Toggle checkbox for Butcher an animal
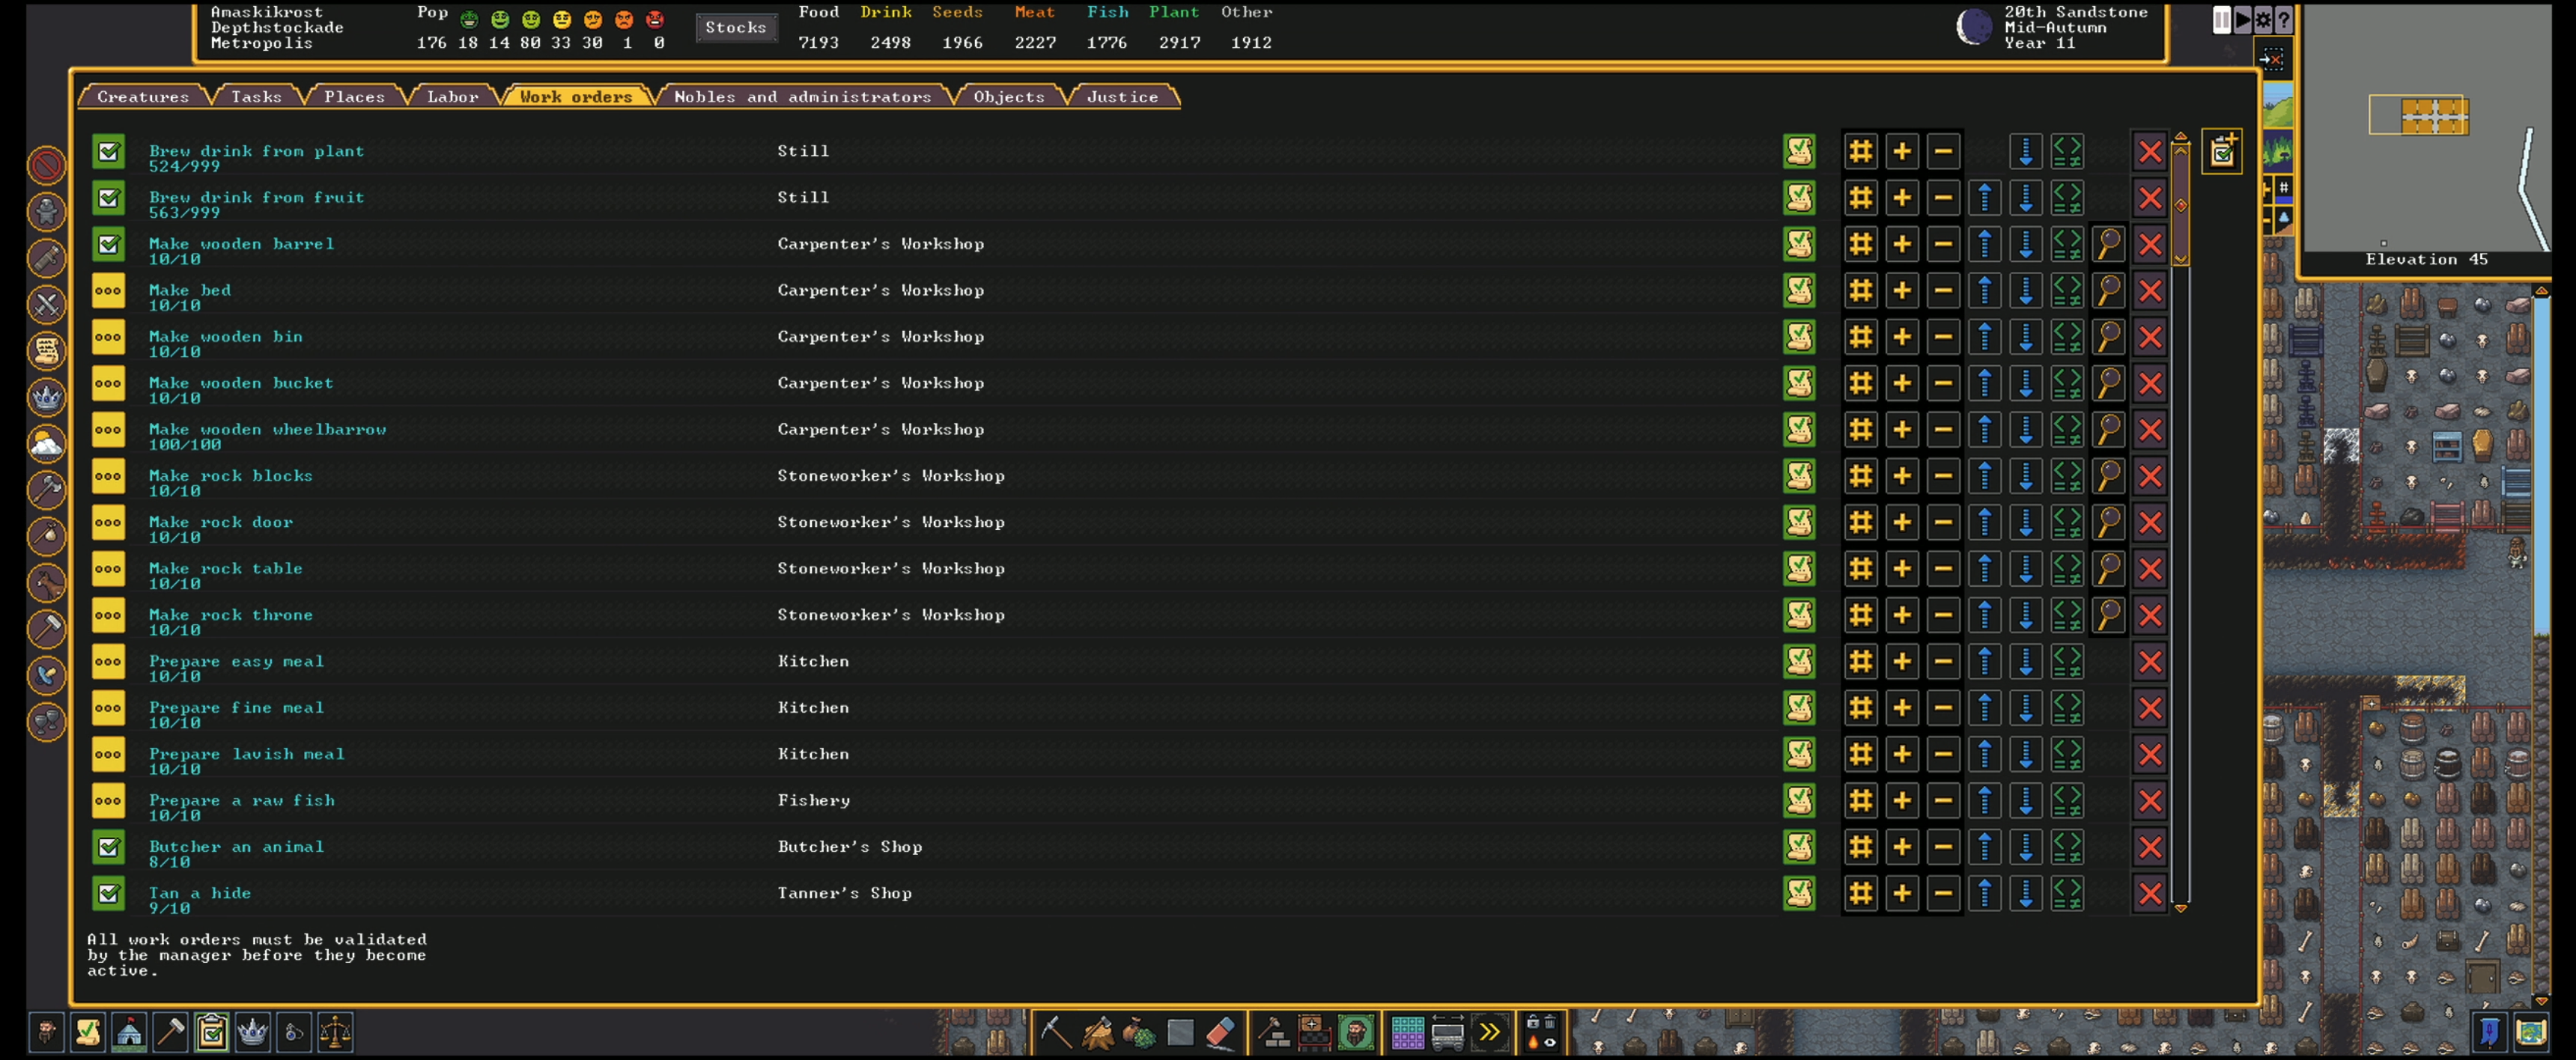2576x1060 pixels. (108, 847)
